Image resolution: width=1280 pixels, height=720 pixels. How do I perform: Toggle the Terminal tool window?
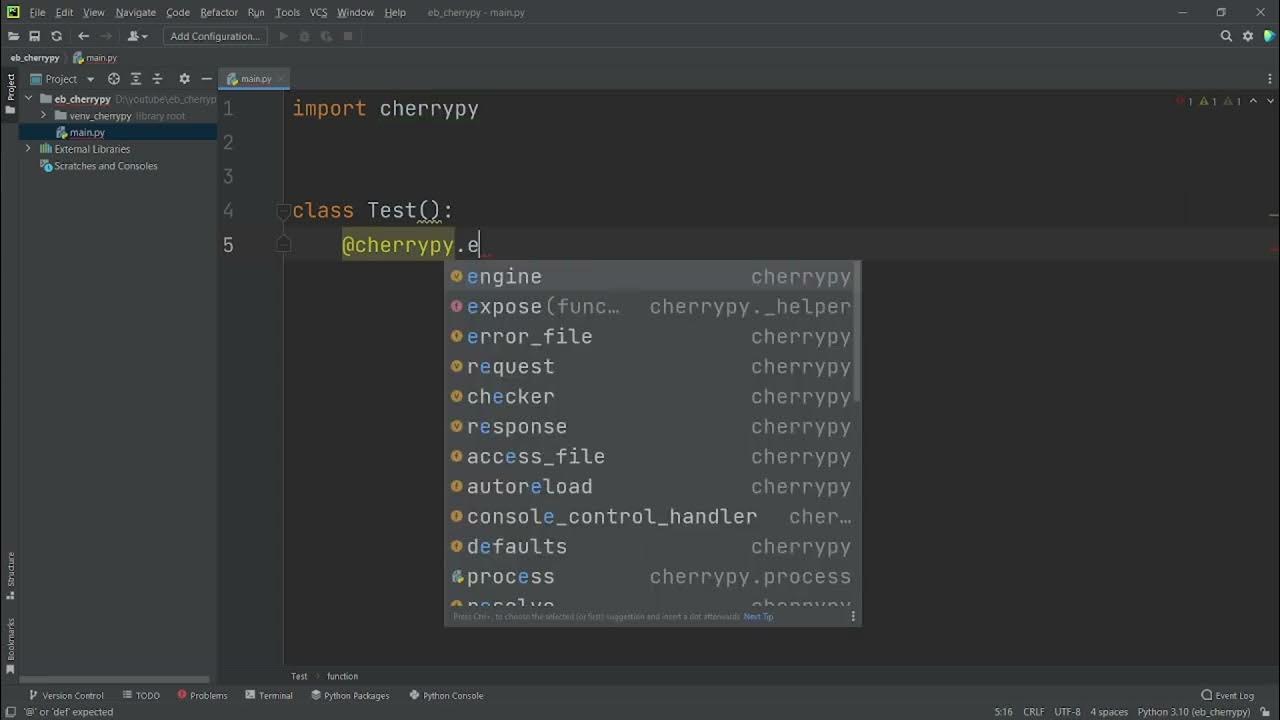click(269, 695)
